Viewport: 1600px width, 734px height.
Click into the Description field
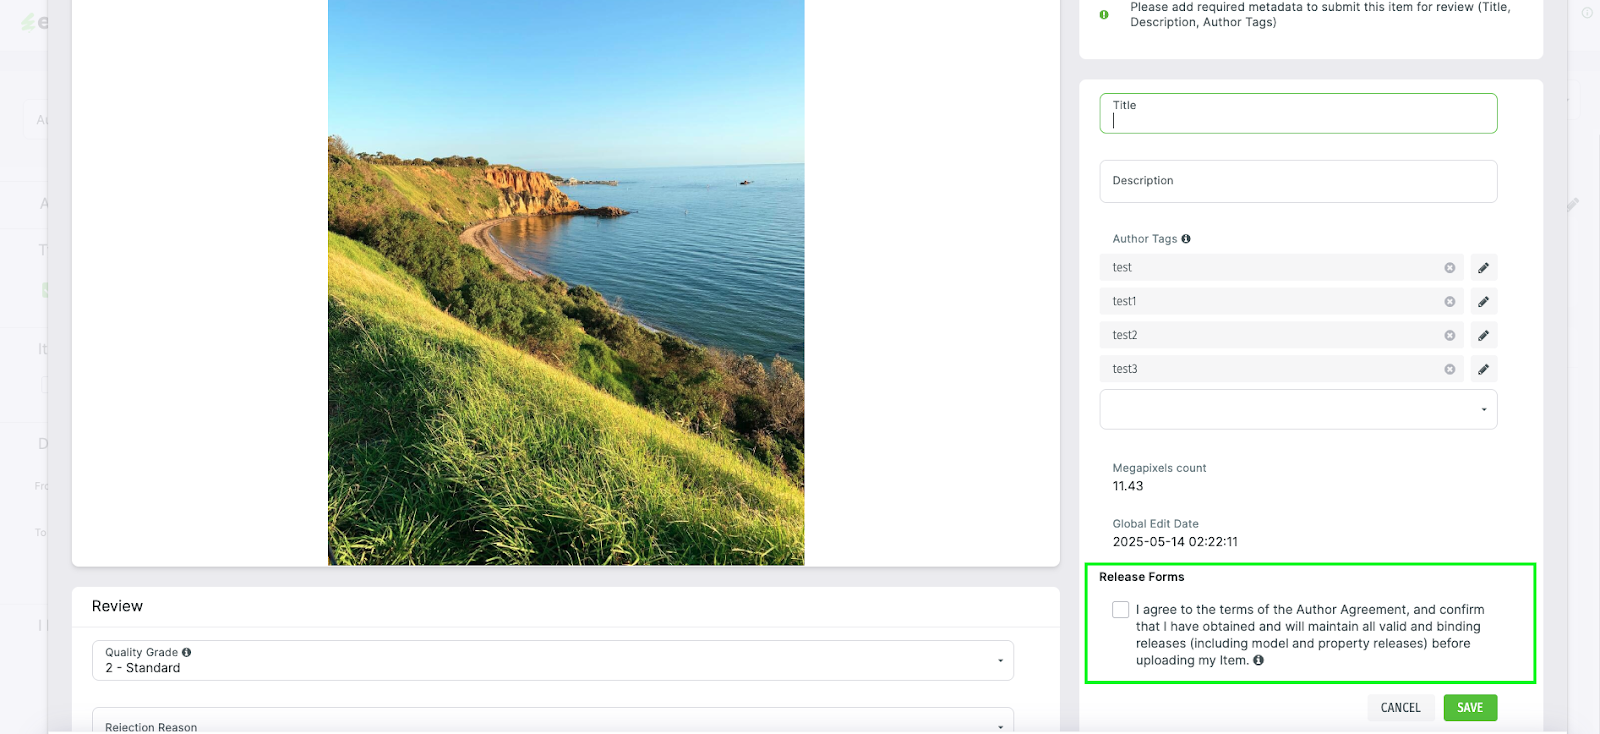(x=1297, y=182)
